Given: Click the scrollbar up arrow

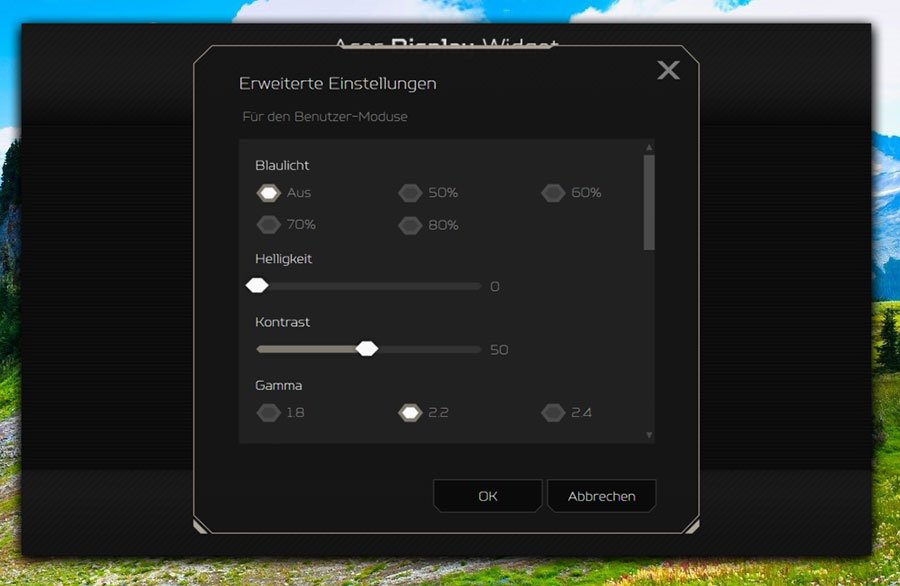Looking at the screenshot, I should click(649, 147).
